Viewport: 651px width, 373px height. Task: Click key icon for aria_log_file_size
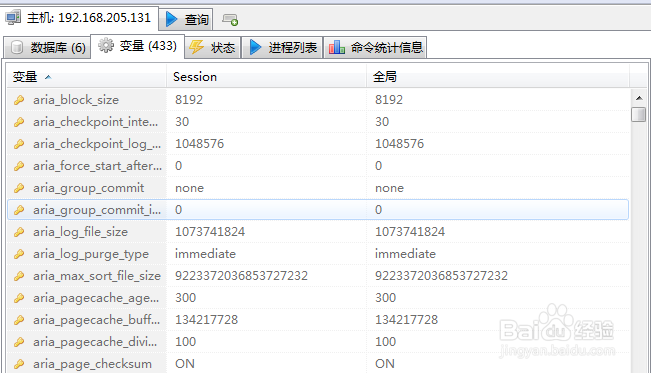pos(19,232)
